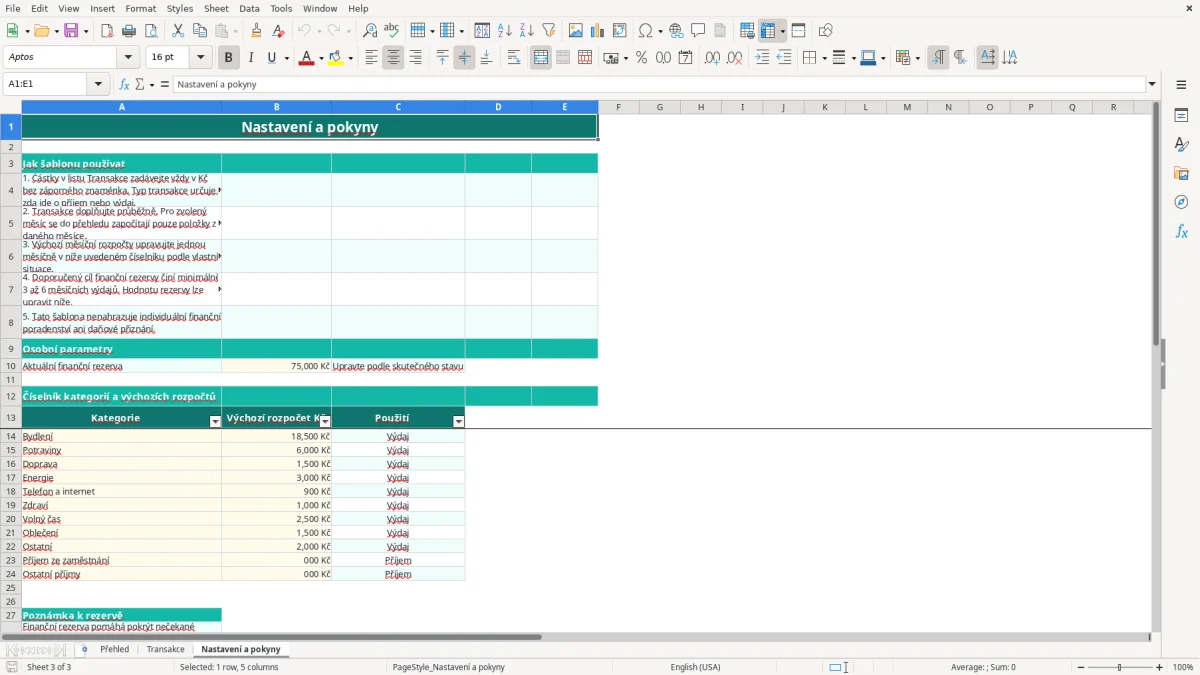Toggle Italic formatting
Screen dimensions: 1200x675
coord(250,58)
